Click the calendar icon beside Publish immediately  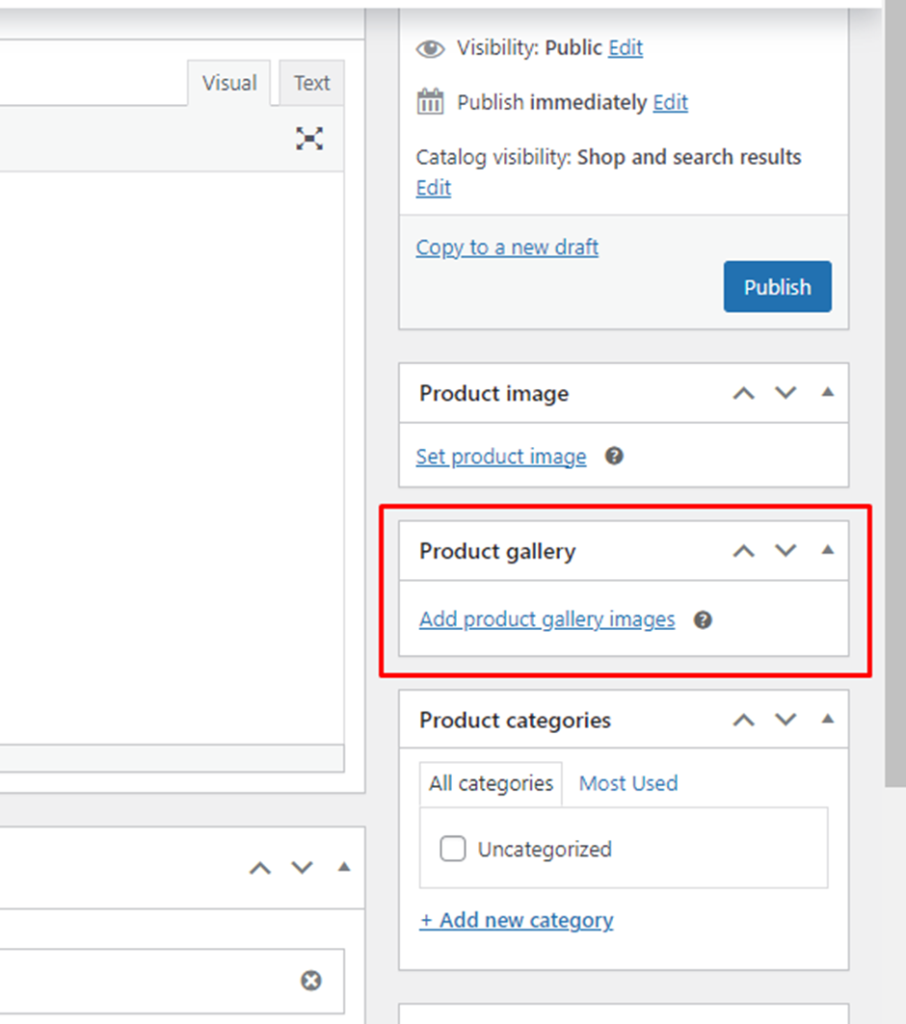click(430, 101)
